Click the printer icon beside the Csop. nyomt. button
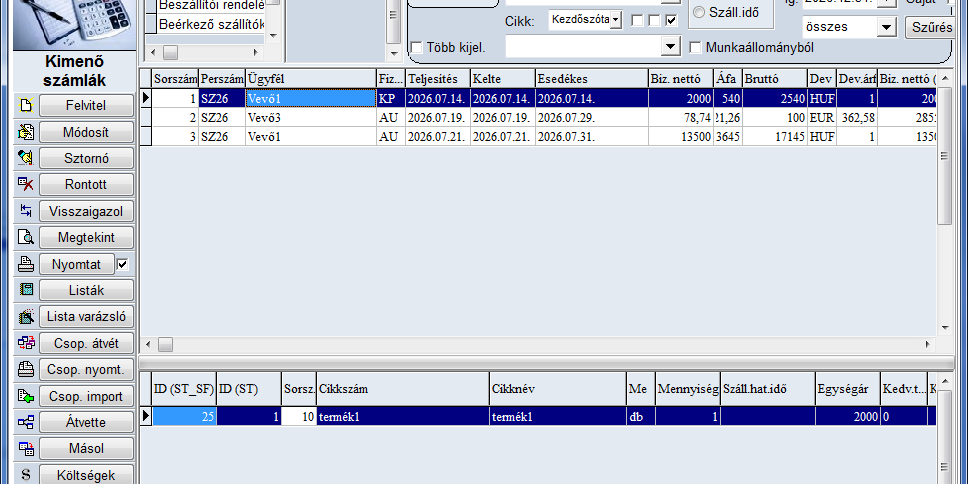This screenshot has width=968, height=484. pyautogui.click(x=25, y=369)
